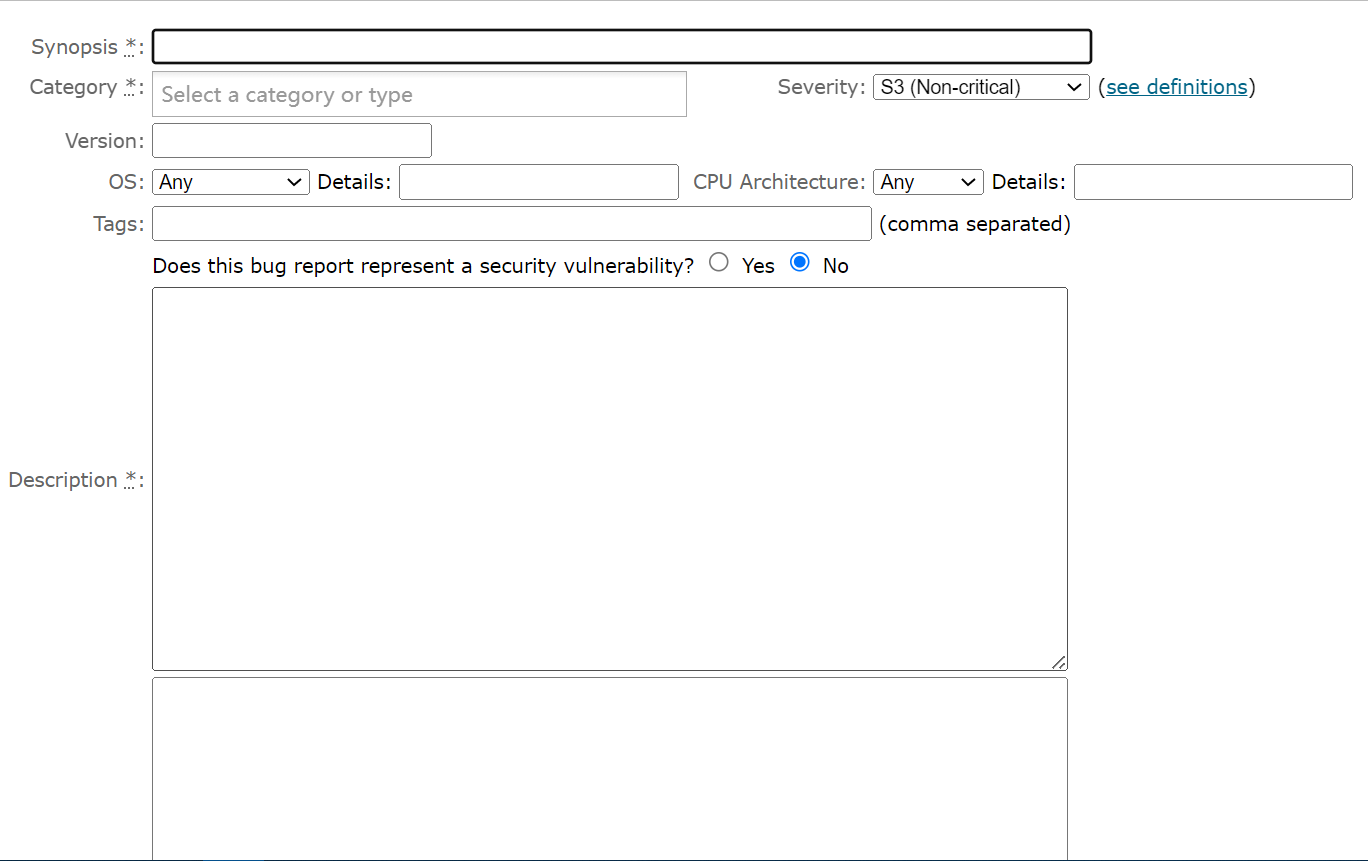Click the OS Details input field

[x=539, y=182]
